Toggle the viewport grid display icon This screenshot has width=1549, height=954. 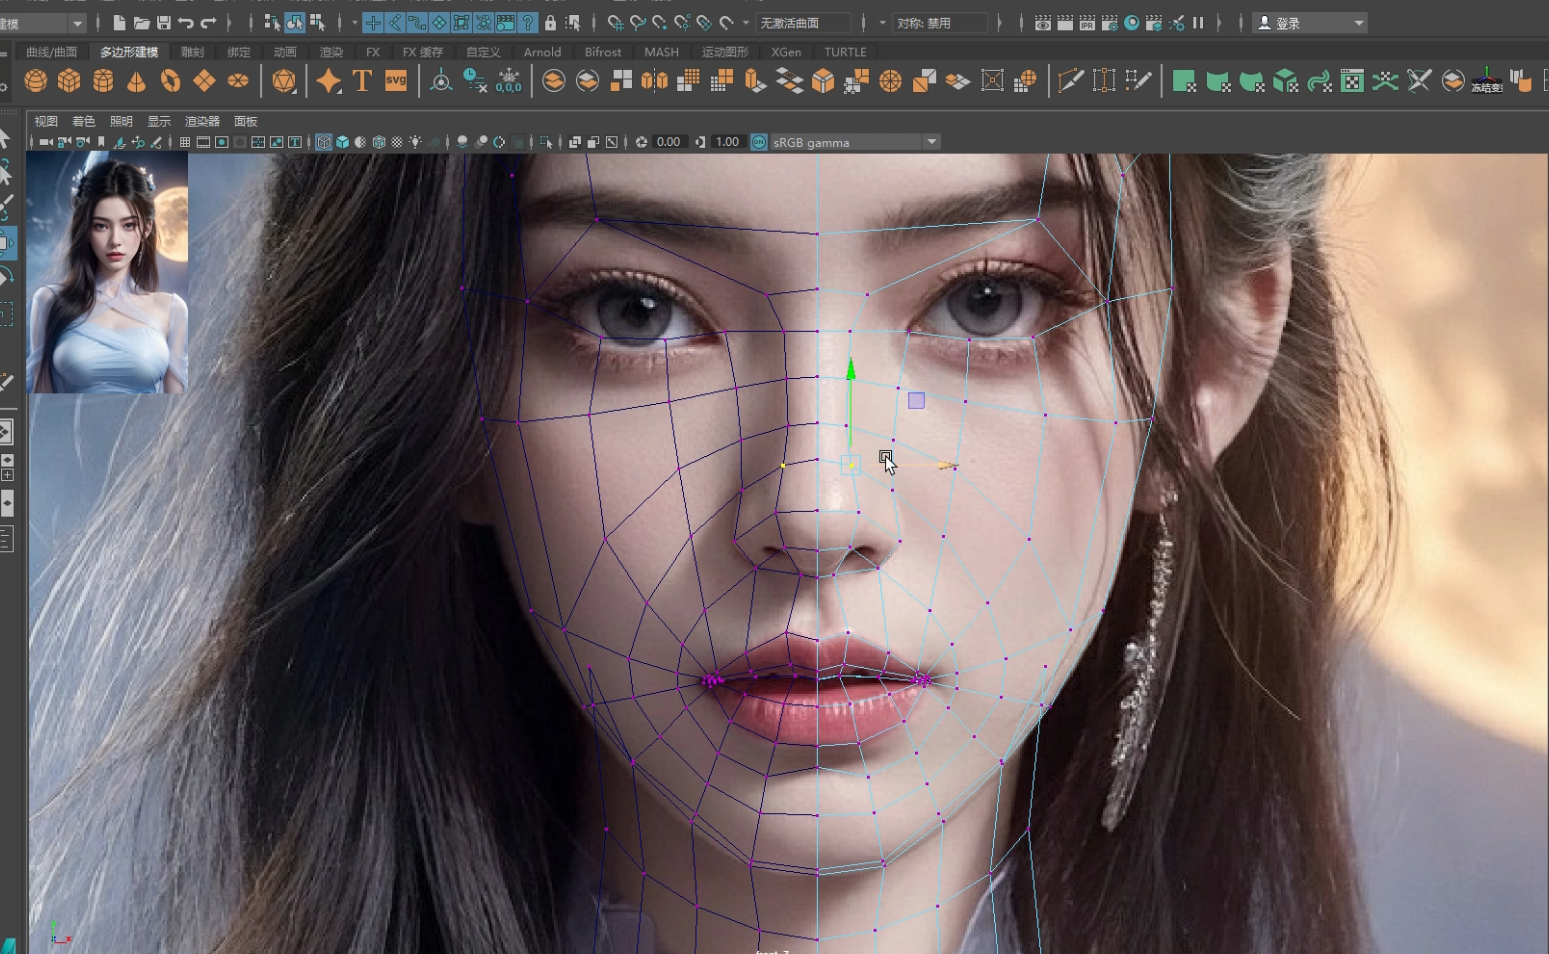click(185, 142)
